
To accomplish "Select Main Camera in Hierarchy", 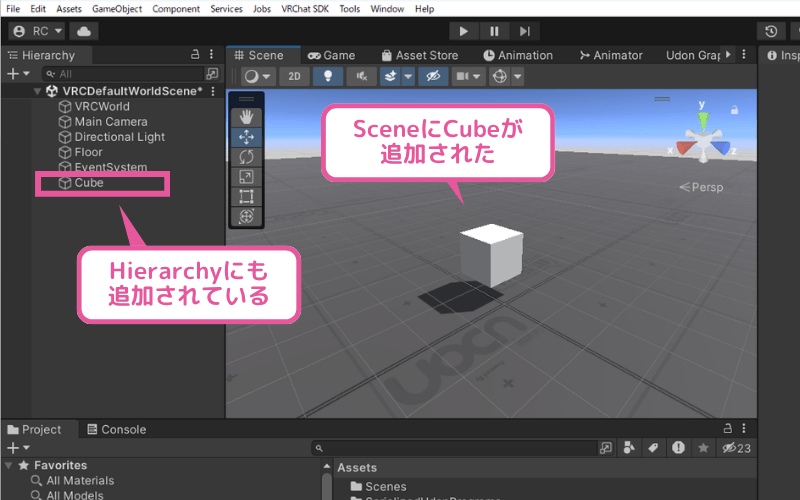I will click(x=103, y=122).
